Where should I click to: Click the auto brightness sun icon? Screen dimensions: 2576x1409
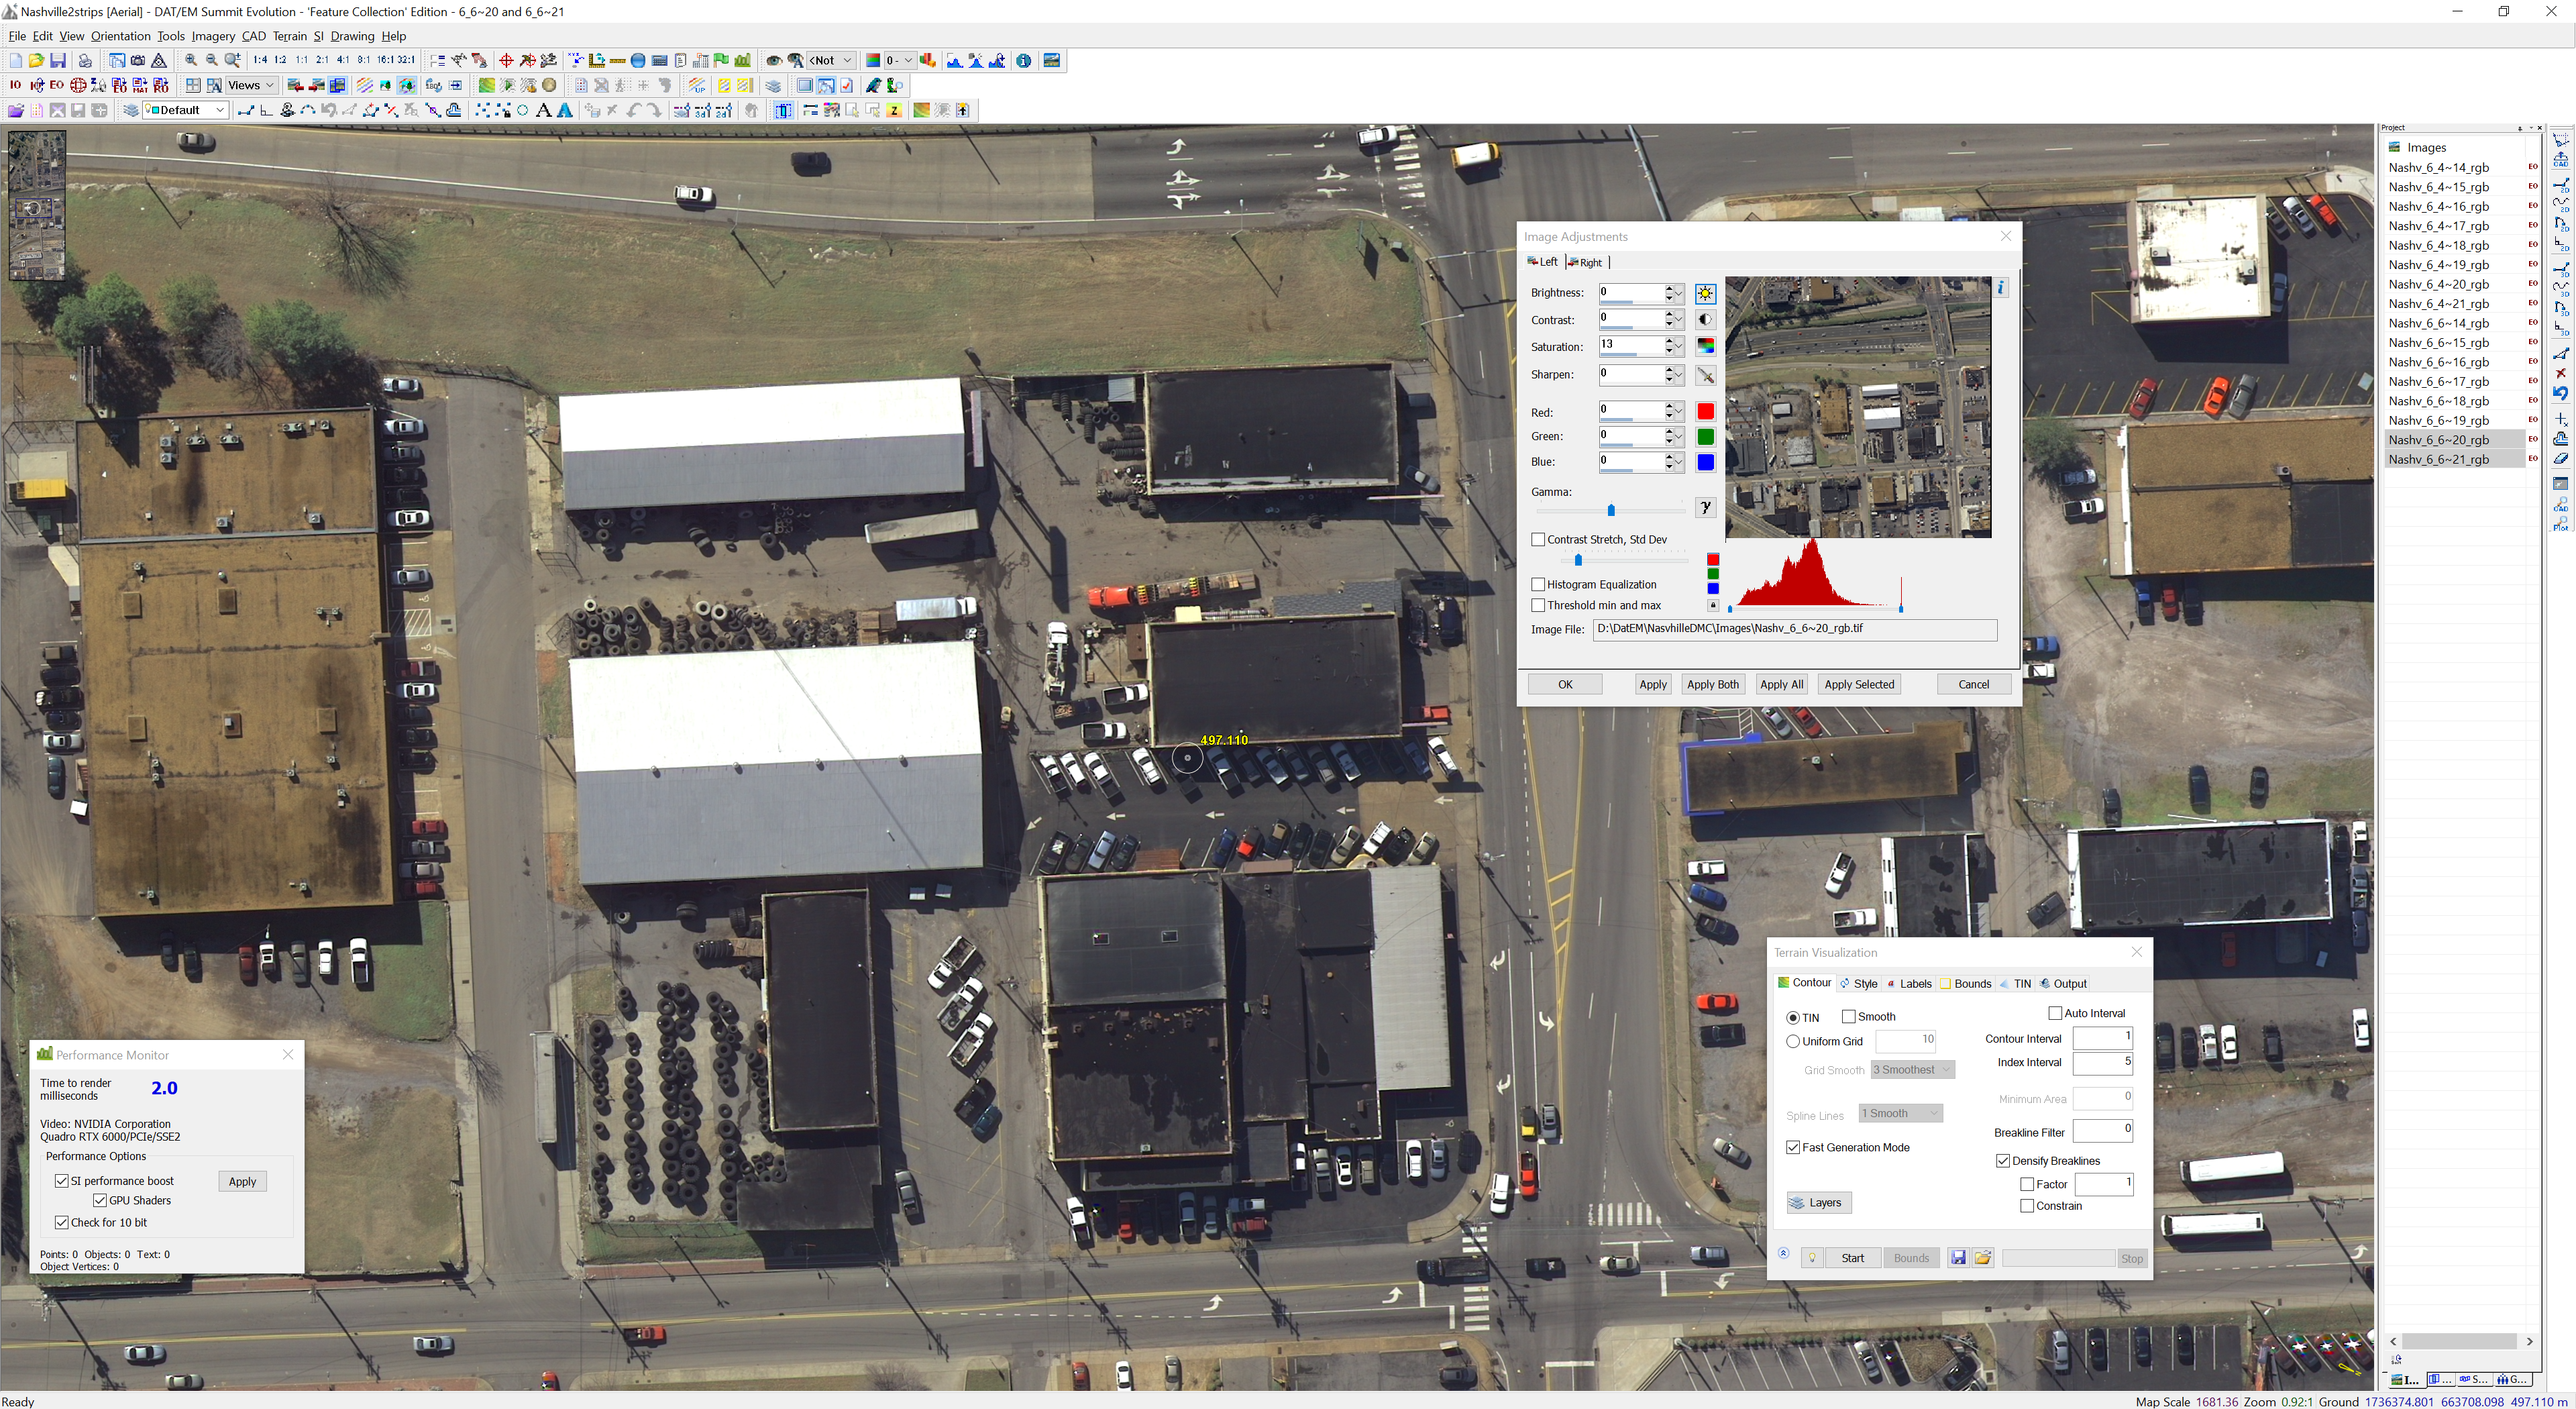[x=1705, y=294]
